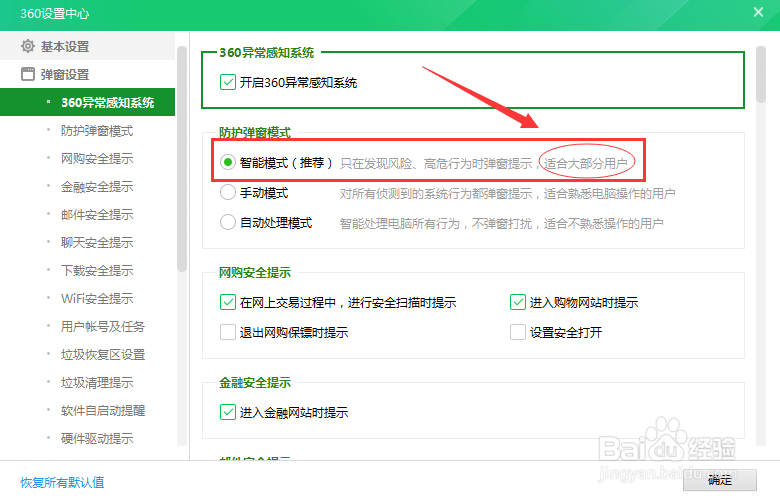
Task: Go to 网购安全提示 in sidebar
Action: (97, 158)
